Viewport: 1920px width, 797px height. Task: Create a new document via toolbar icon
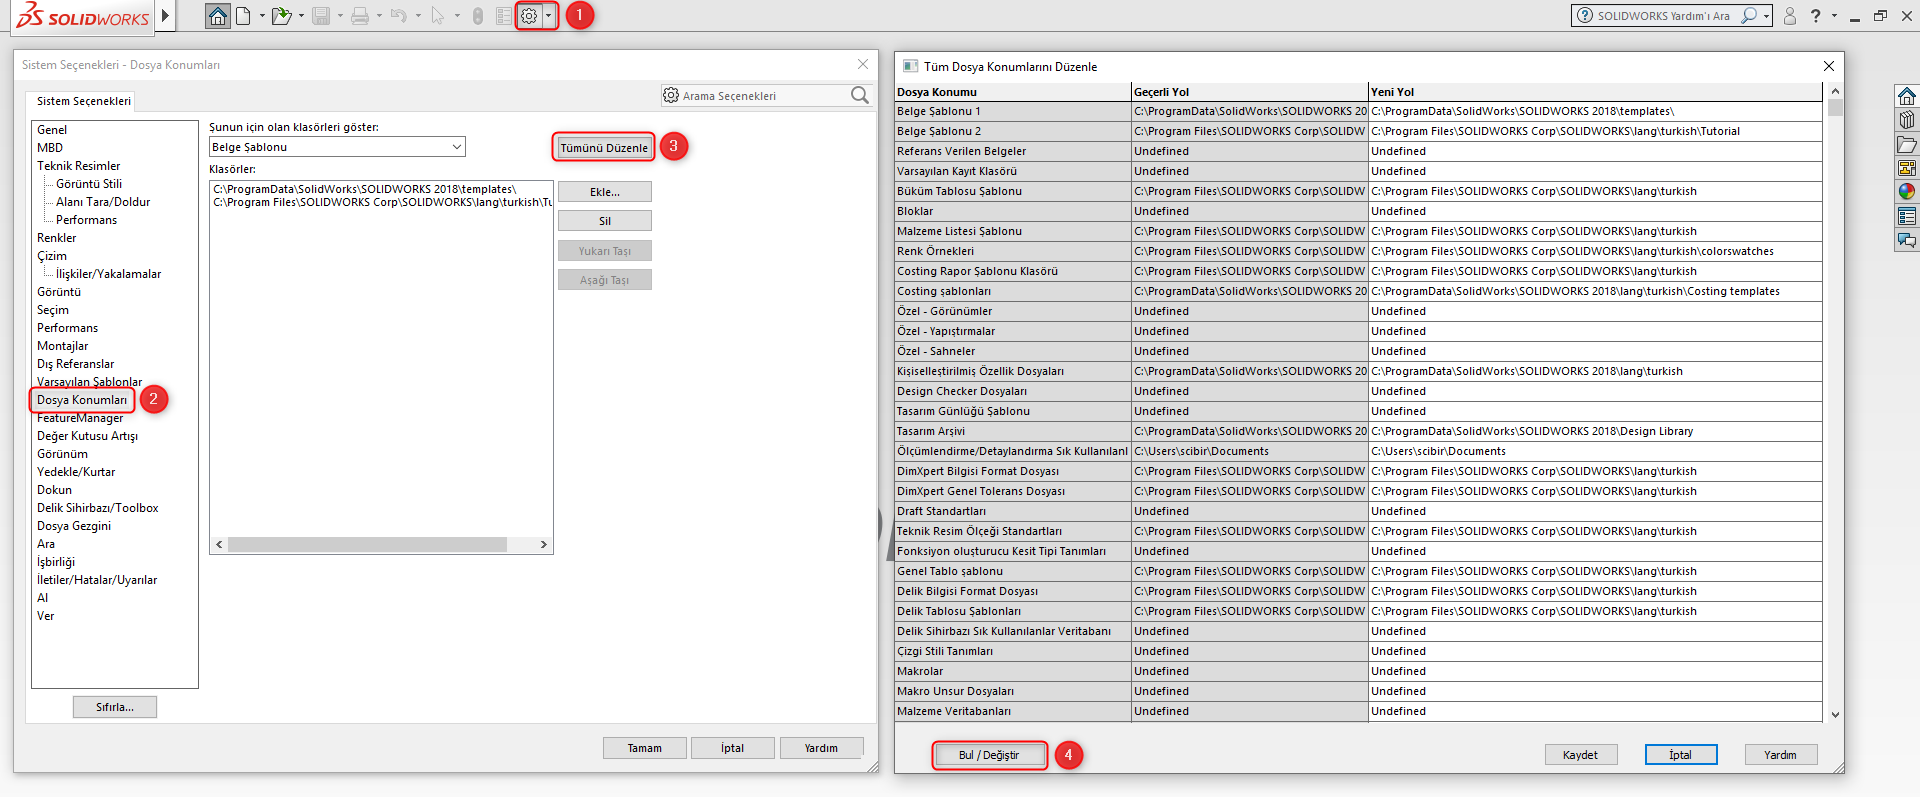(x=243, y=16)
